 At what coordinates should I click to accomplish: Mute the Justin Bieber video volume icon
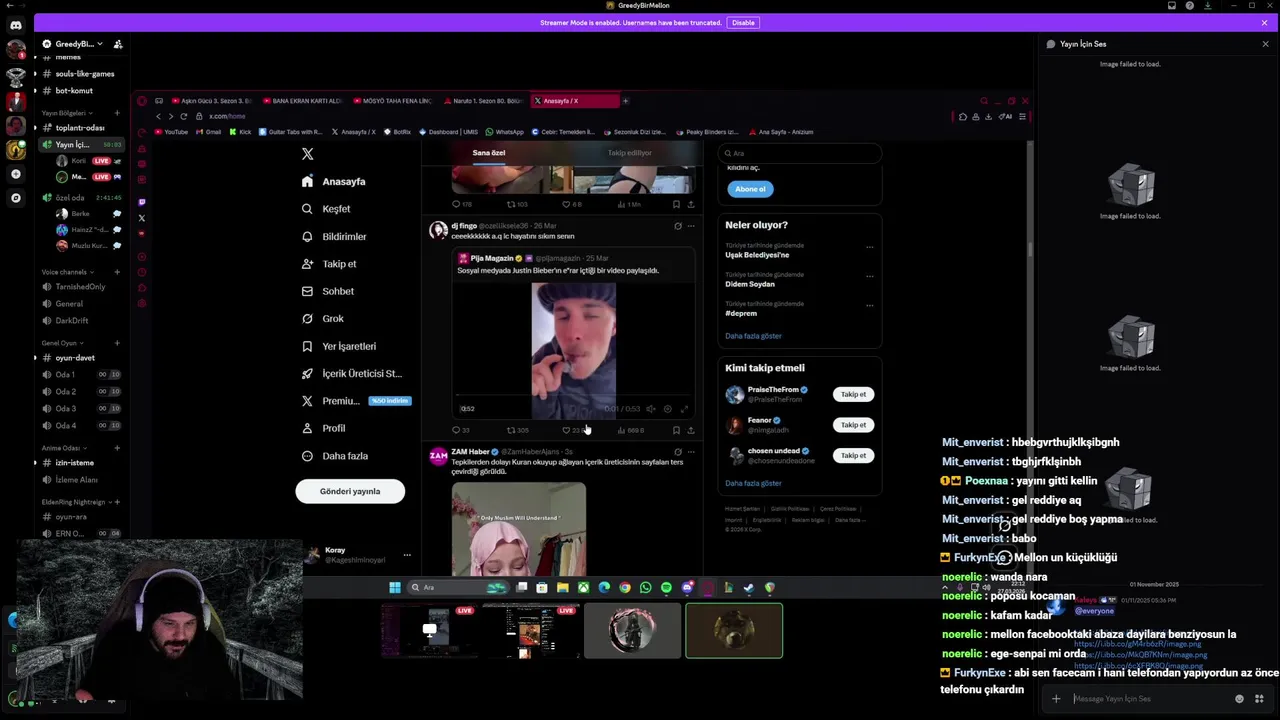(x=651, y=409)
